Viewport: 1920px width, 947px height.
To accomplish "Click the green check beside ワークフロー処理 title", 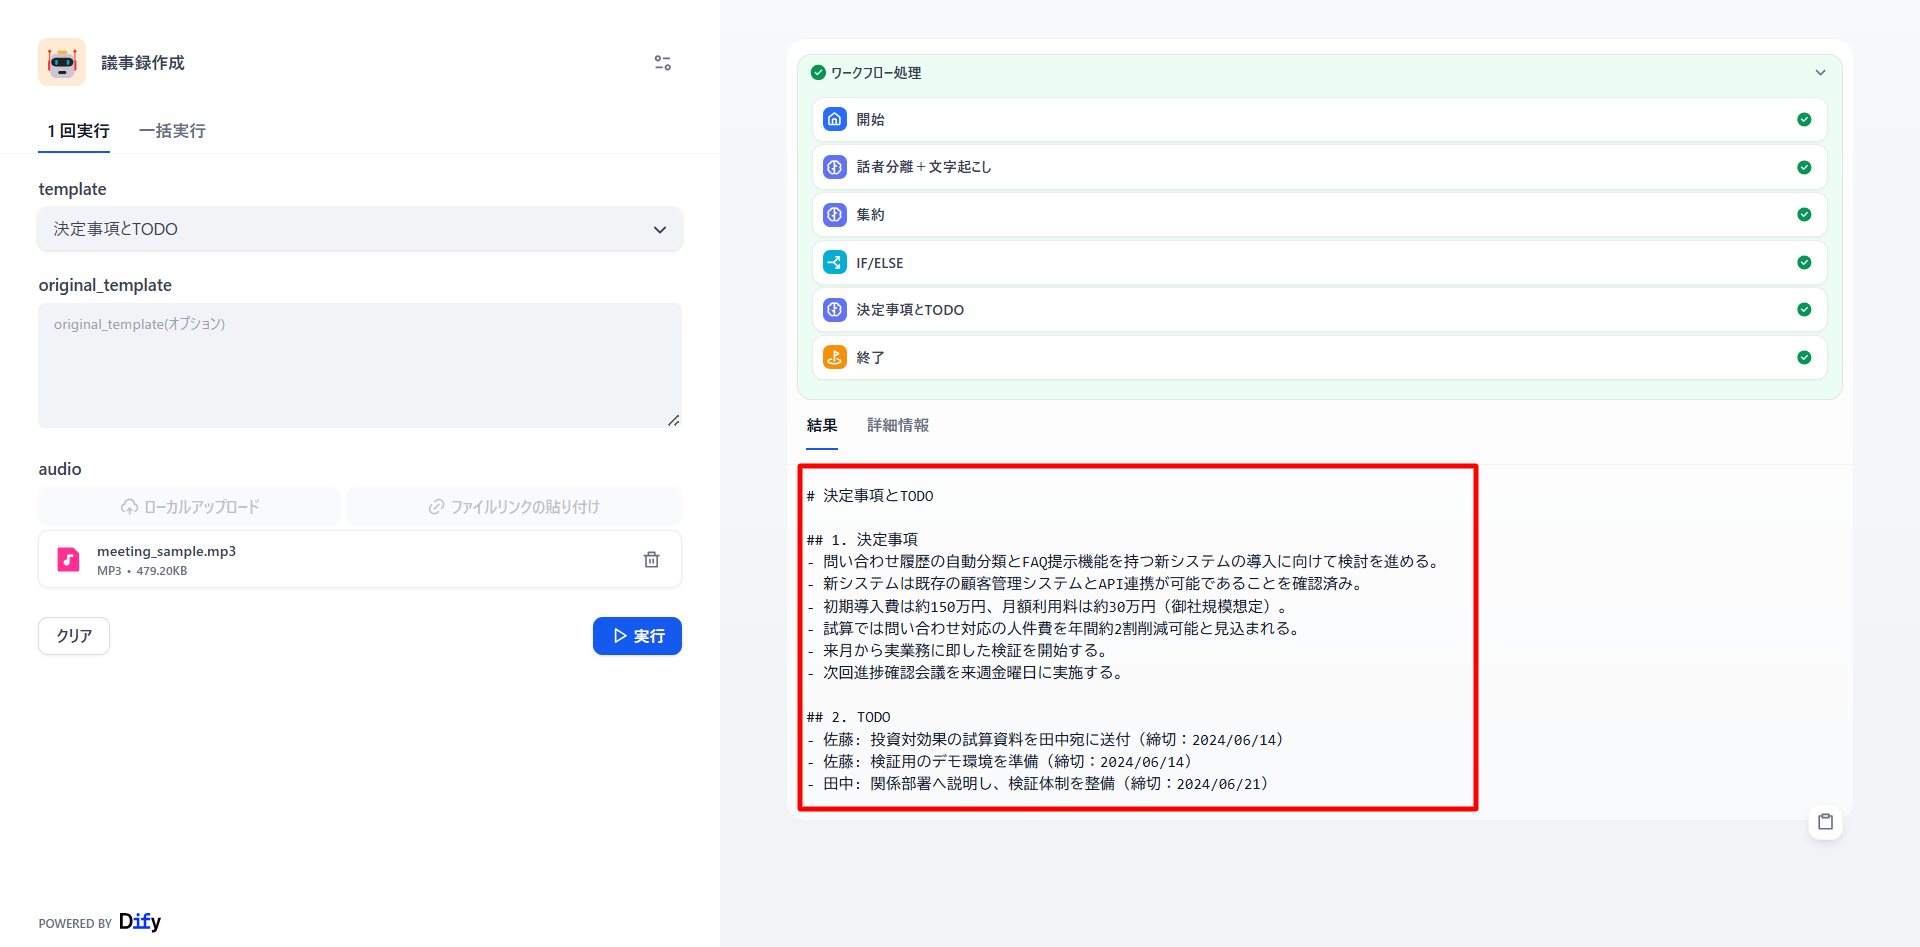I will pos(818,72).
